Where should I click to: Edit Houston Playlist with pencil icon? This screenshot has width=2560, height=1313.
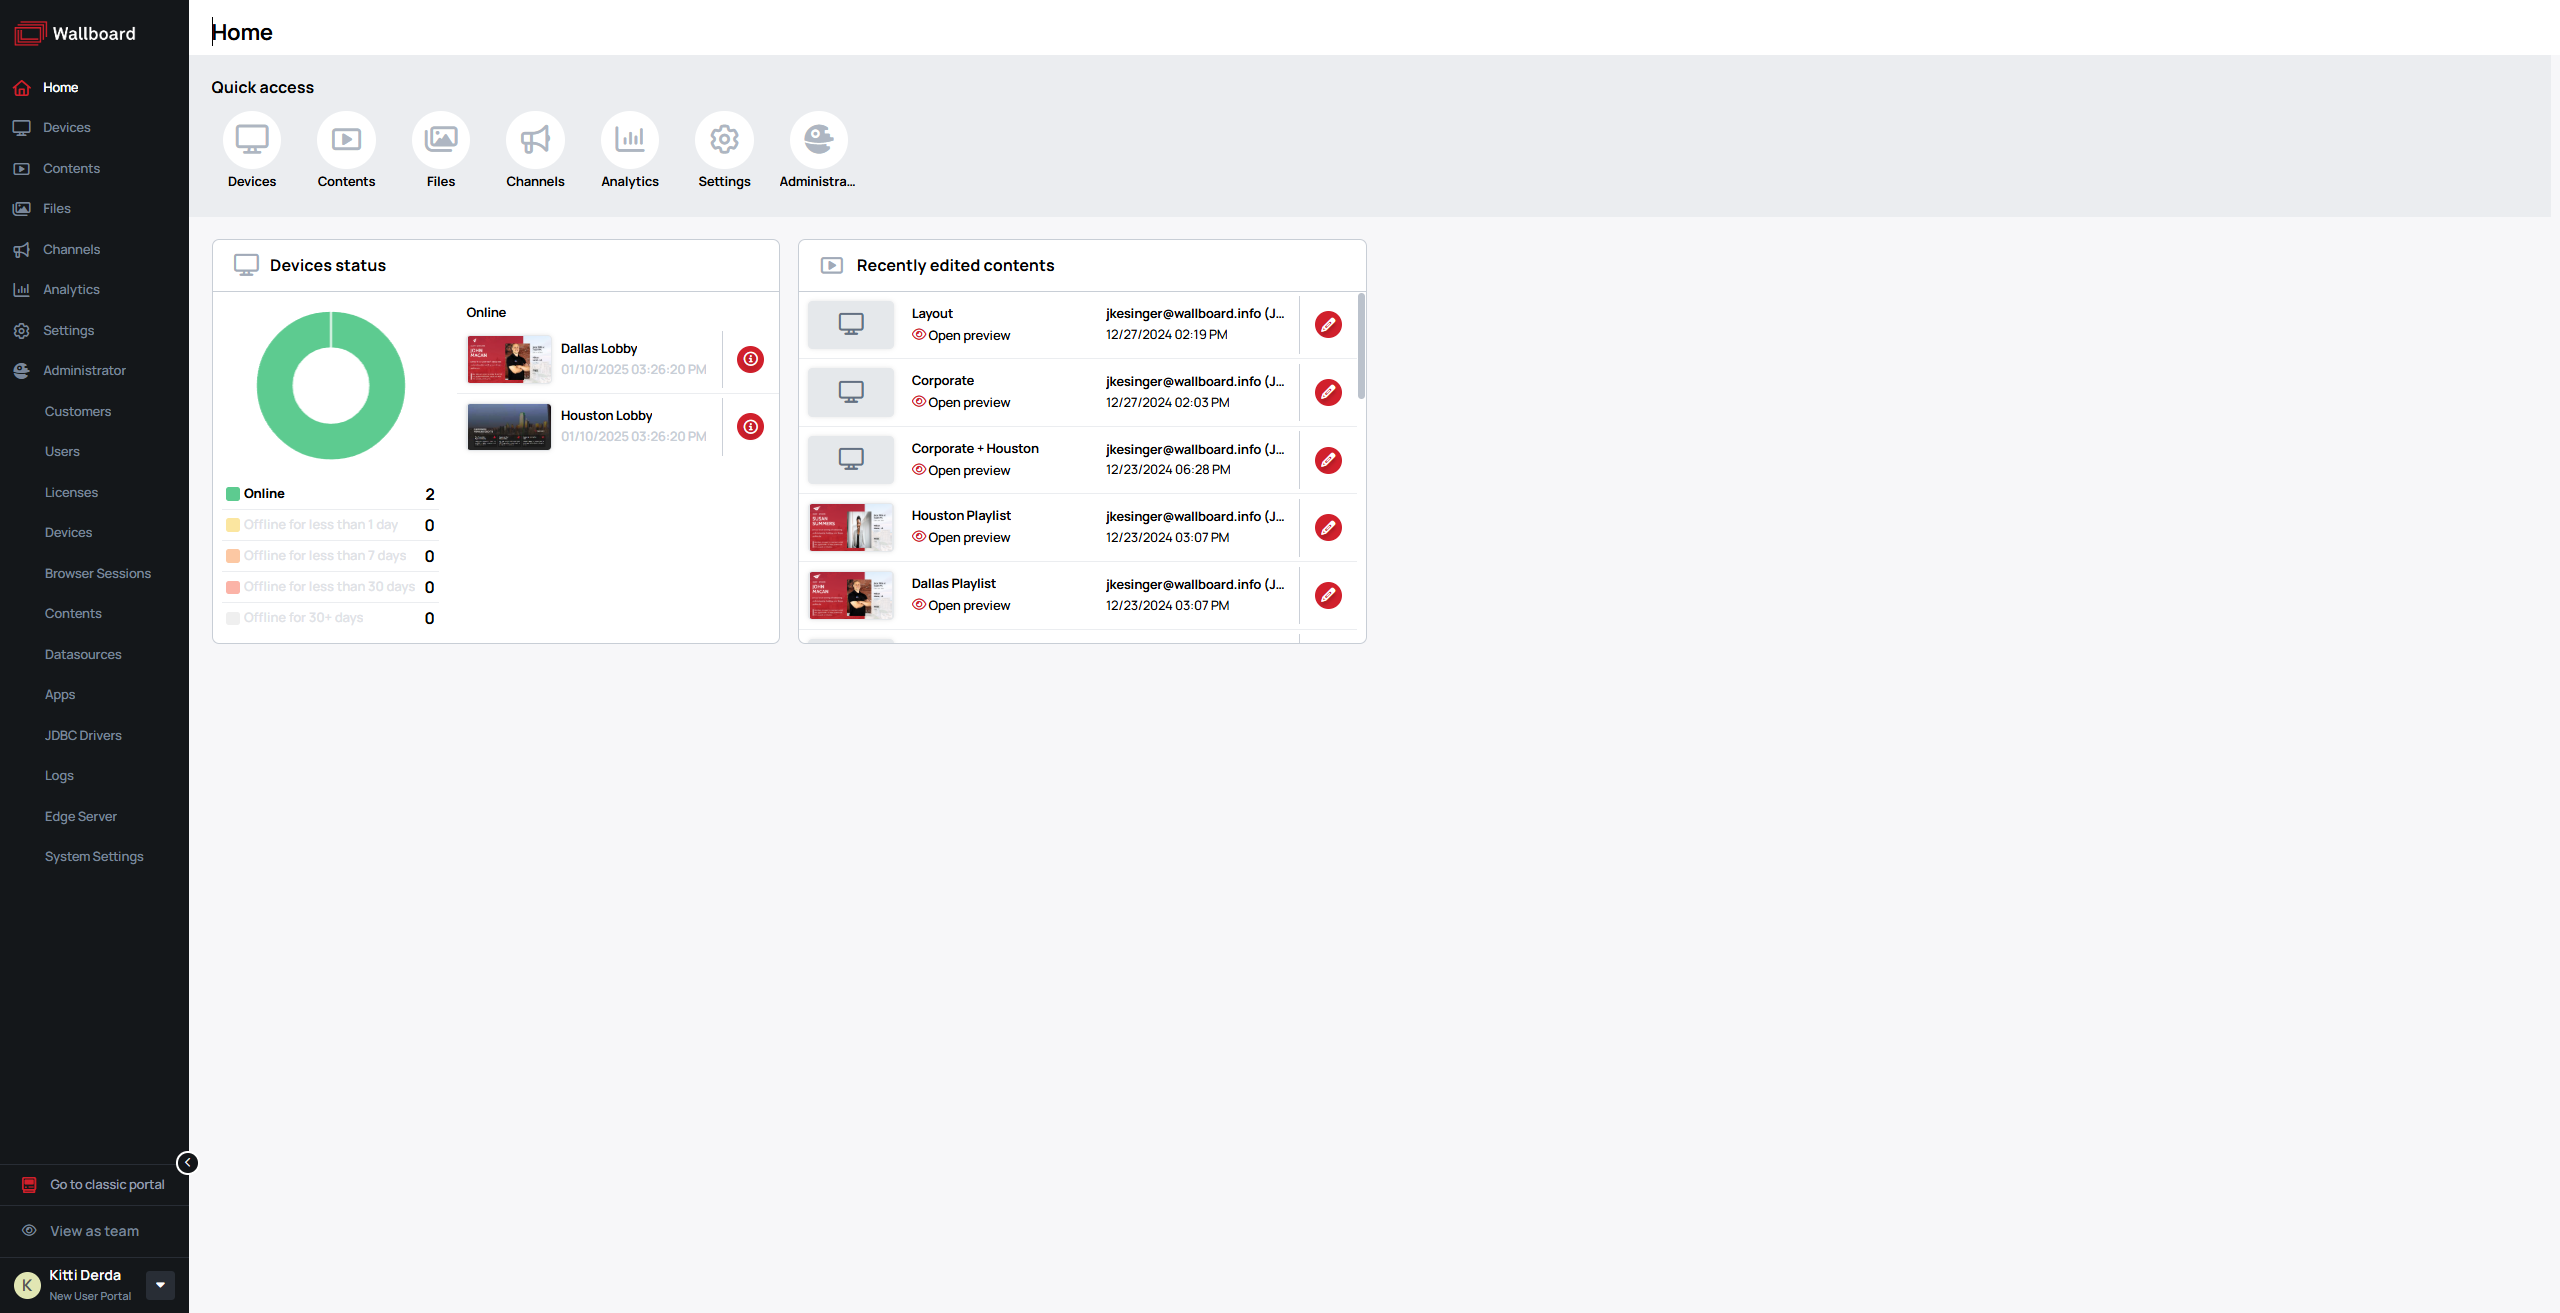(x=1328, y=527)
